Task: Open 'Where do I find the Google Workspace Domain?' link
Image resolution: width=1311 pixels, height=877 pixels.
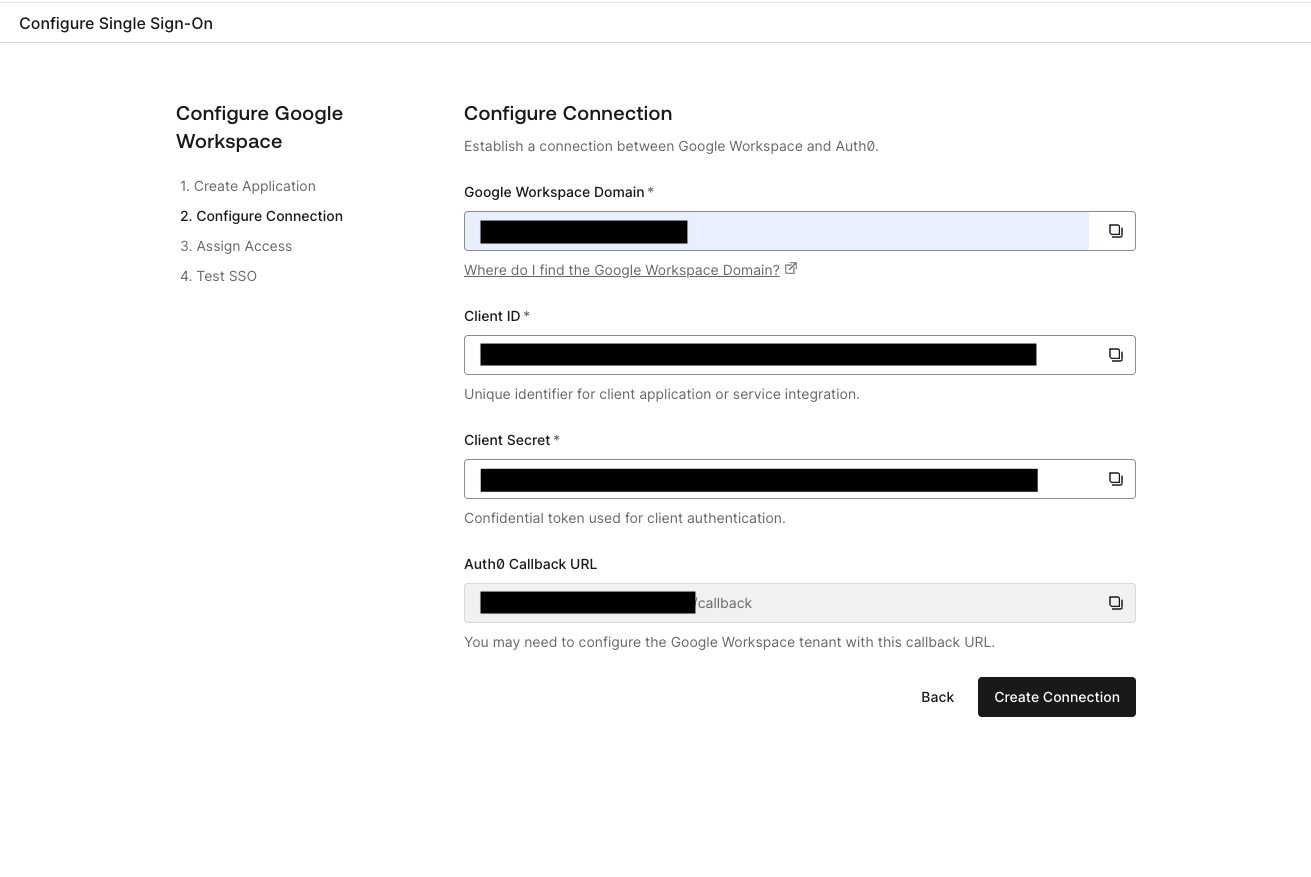Action: pyautogui.click(x=622, y=270)
